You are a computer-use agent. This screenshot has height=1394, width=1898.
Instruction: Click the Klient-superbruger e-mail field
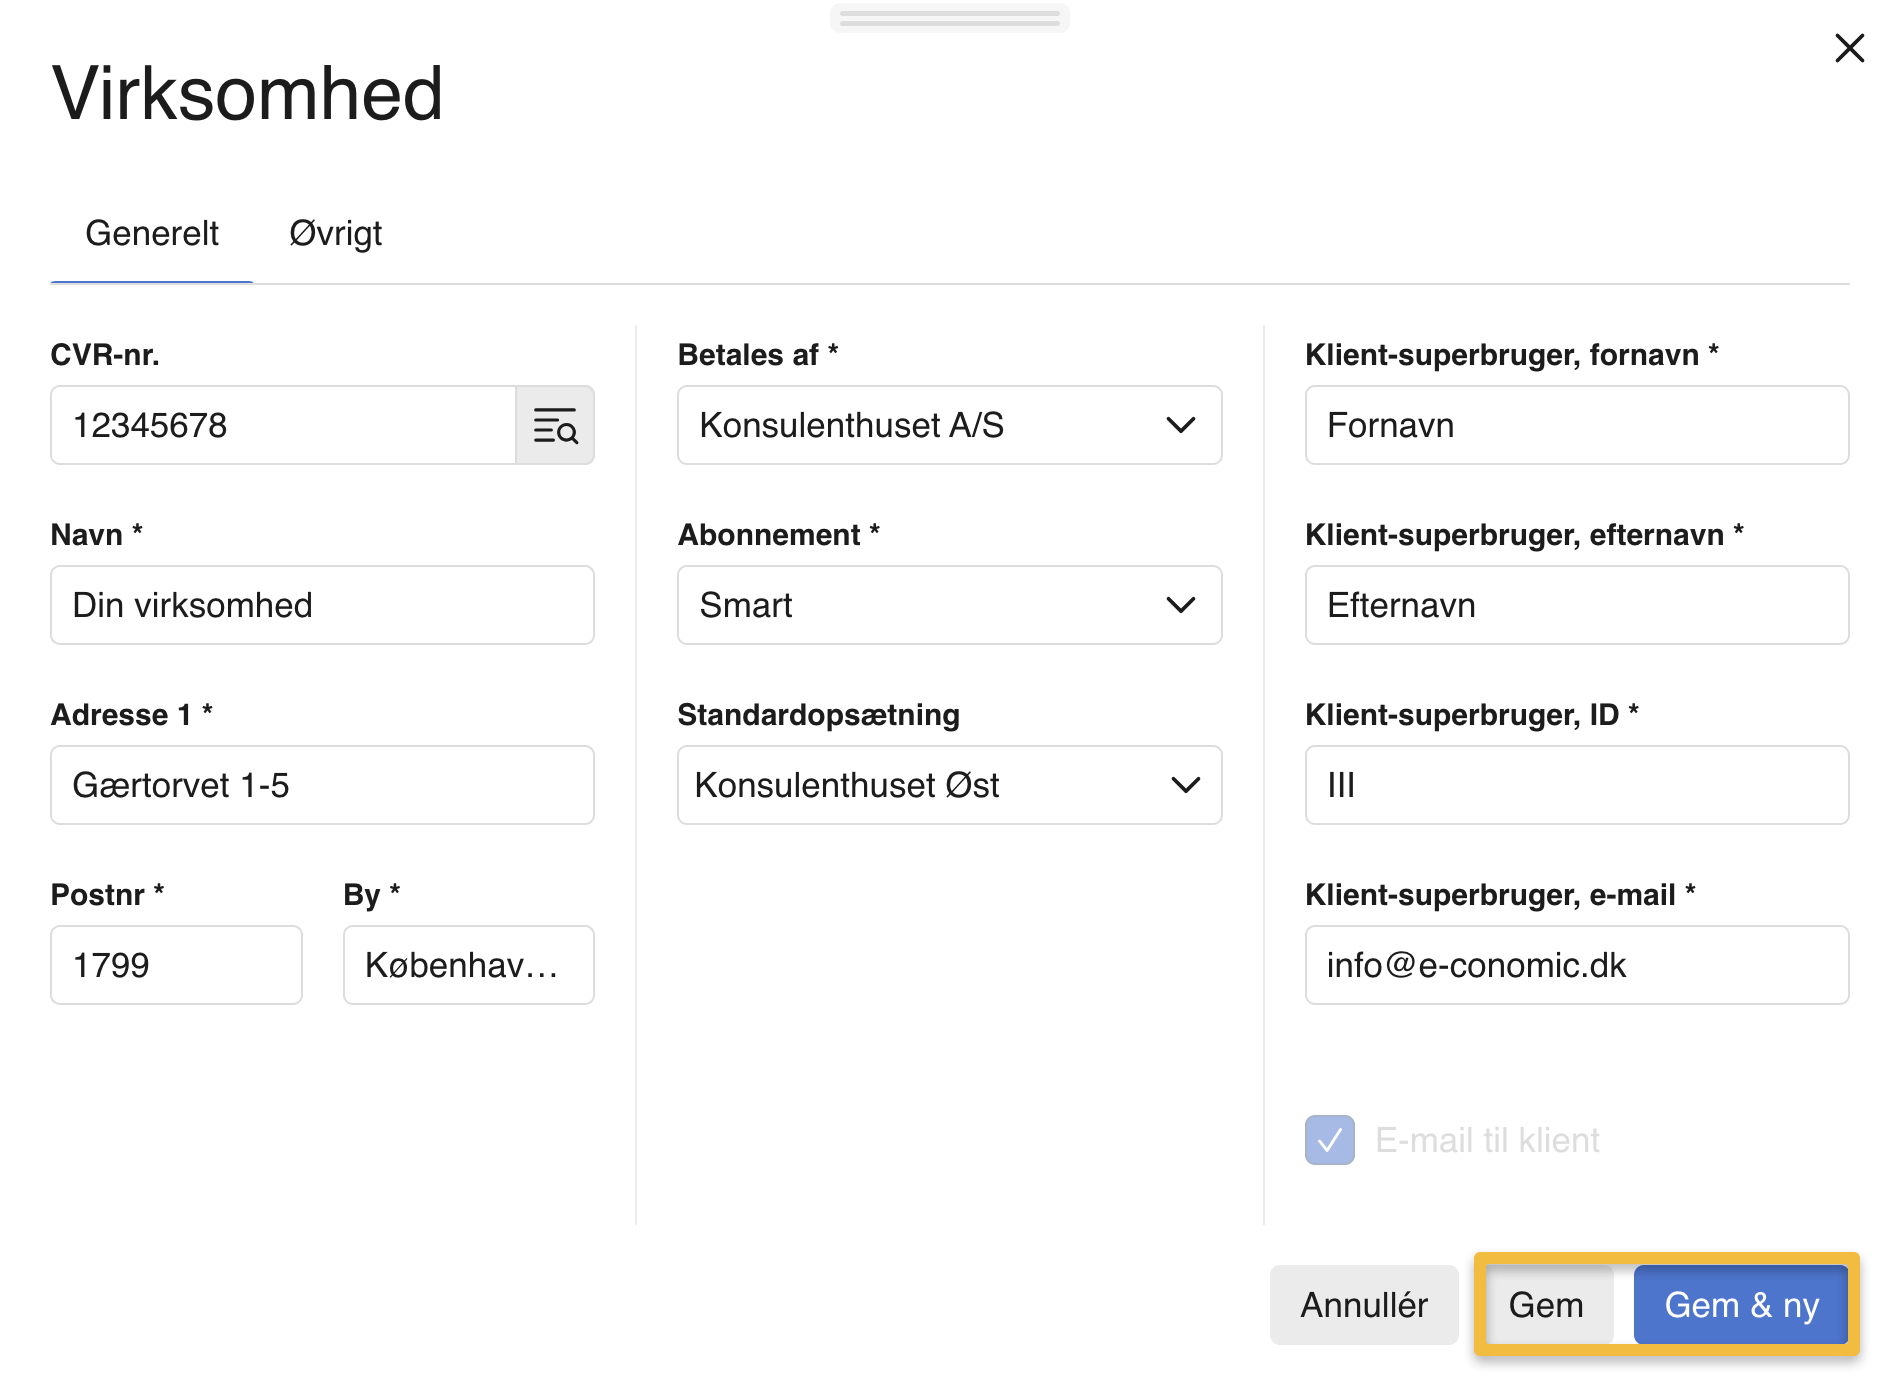[1576, 964]
